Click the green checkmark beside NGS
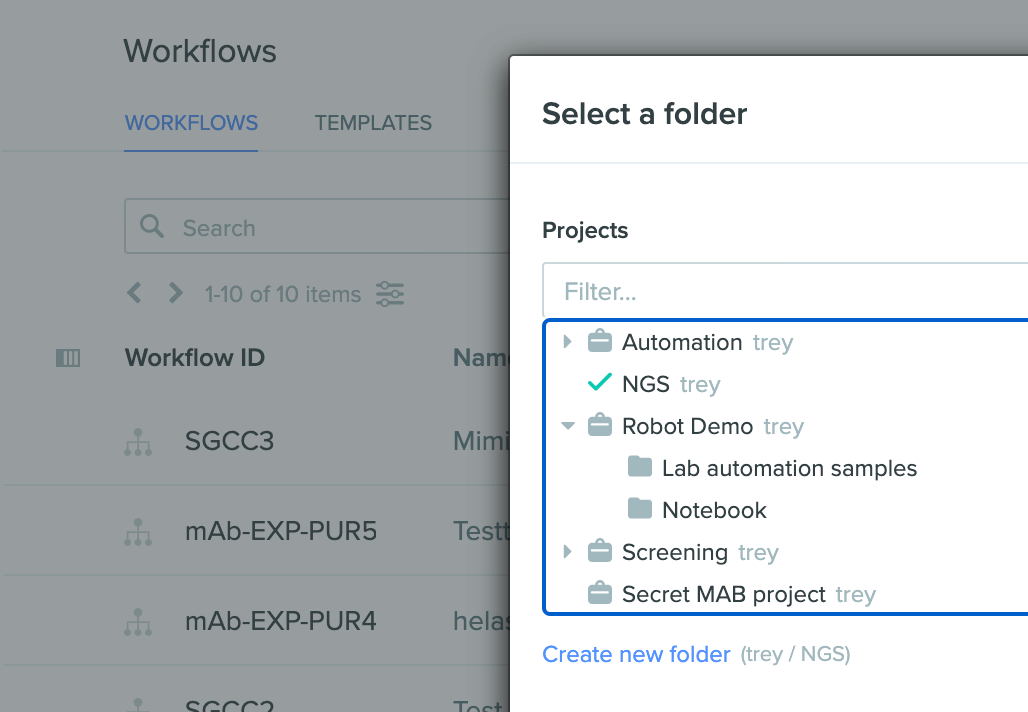Viewport: 1028px width, 712px height. click(x=600, y=382)
